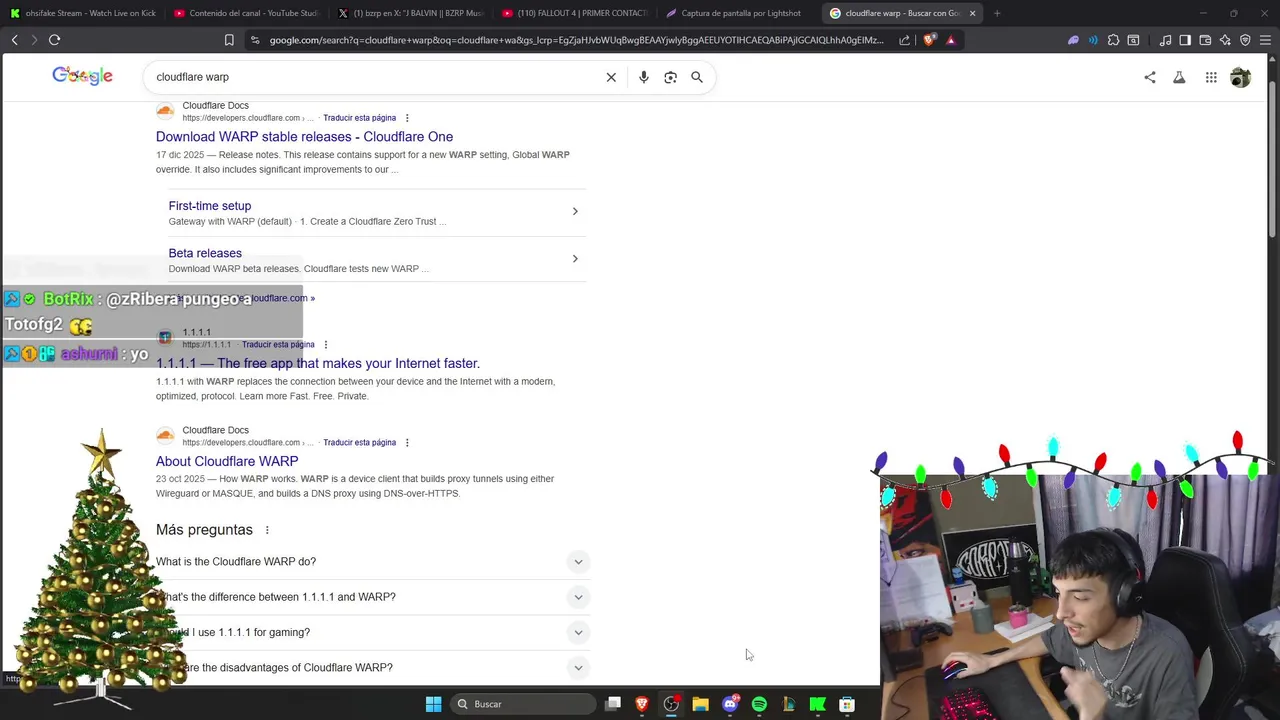This screenshot has height=720, width=1280.
Task: Open the browser hamburger menu
Action: click(1265, 40)
